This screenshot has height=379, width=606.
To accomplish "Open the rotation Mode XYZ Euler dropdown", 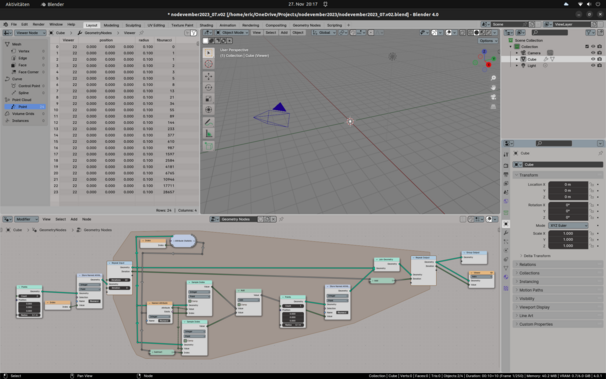I will click(568, 225).
